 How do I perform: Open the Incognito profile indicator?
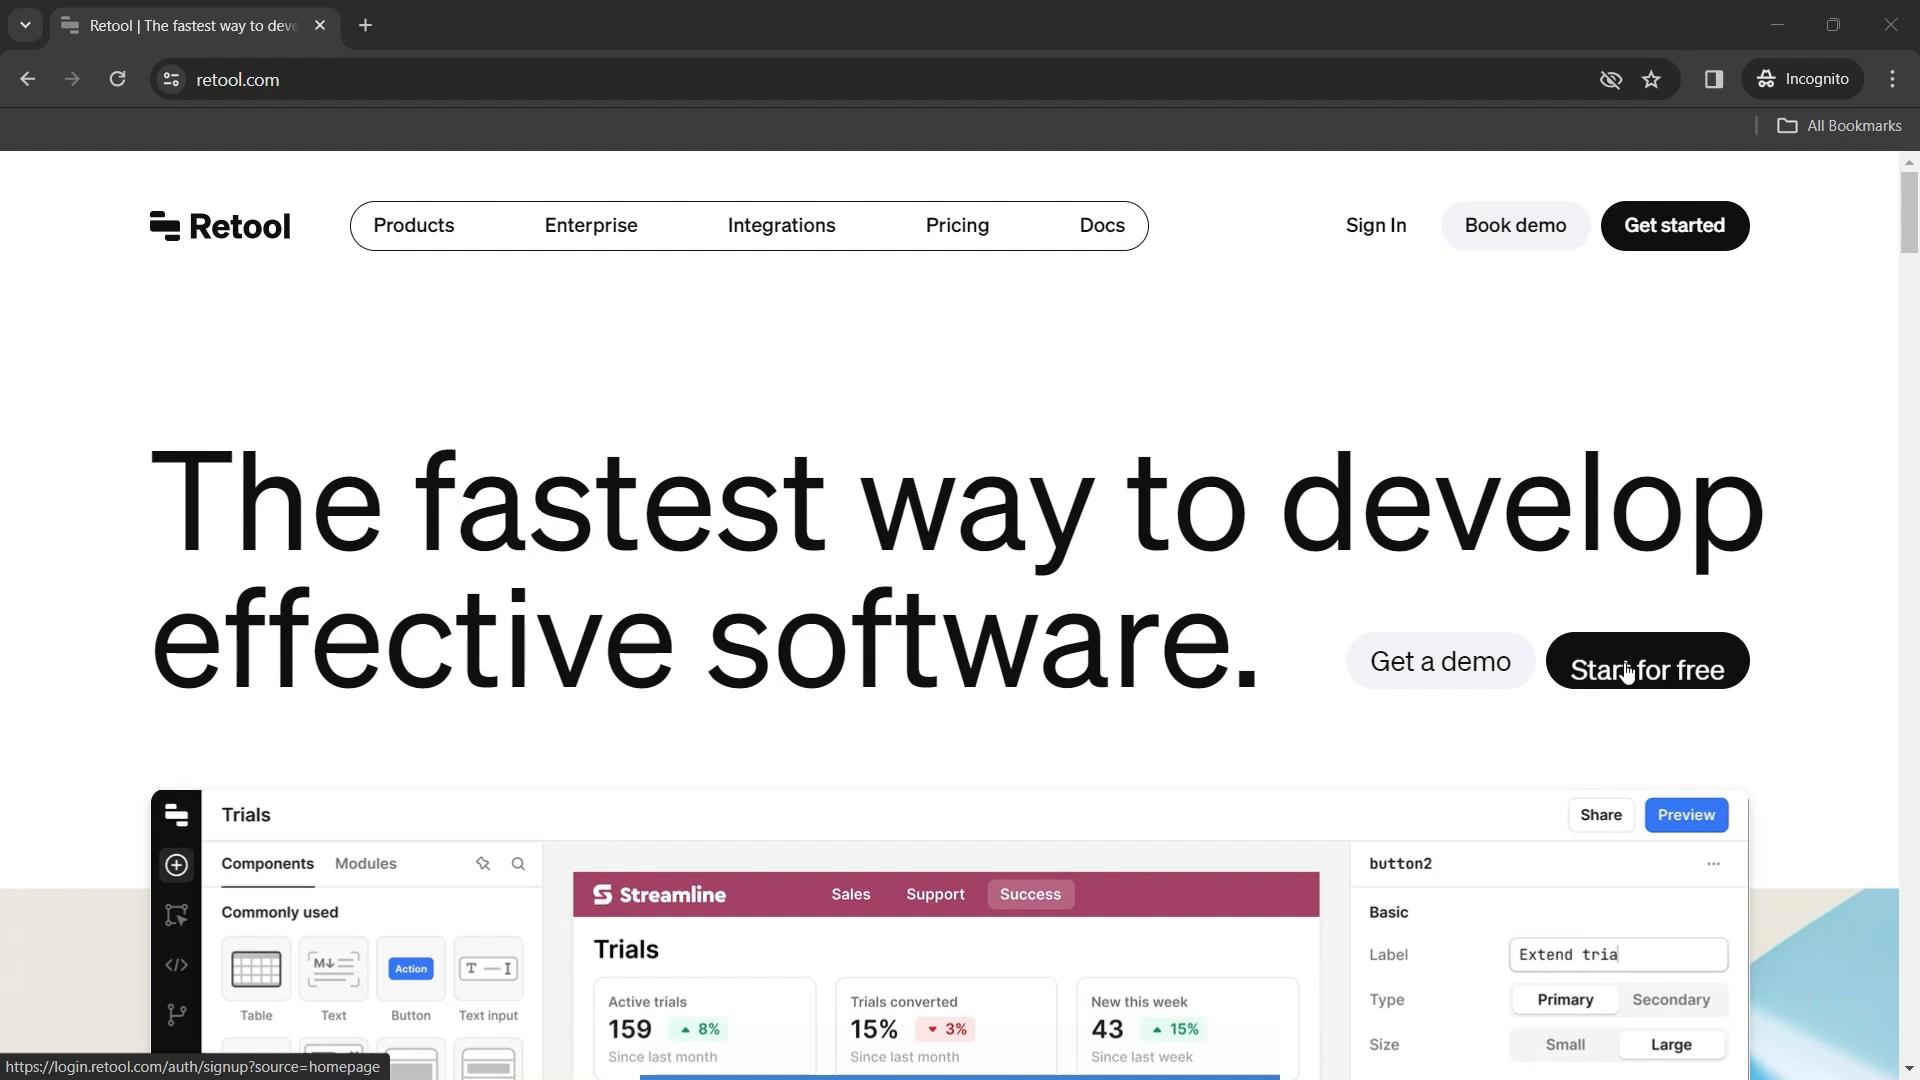tap(1803, 79)
